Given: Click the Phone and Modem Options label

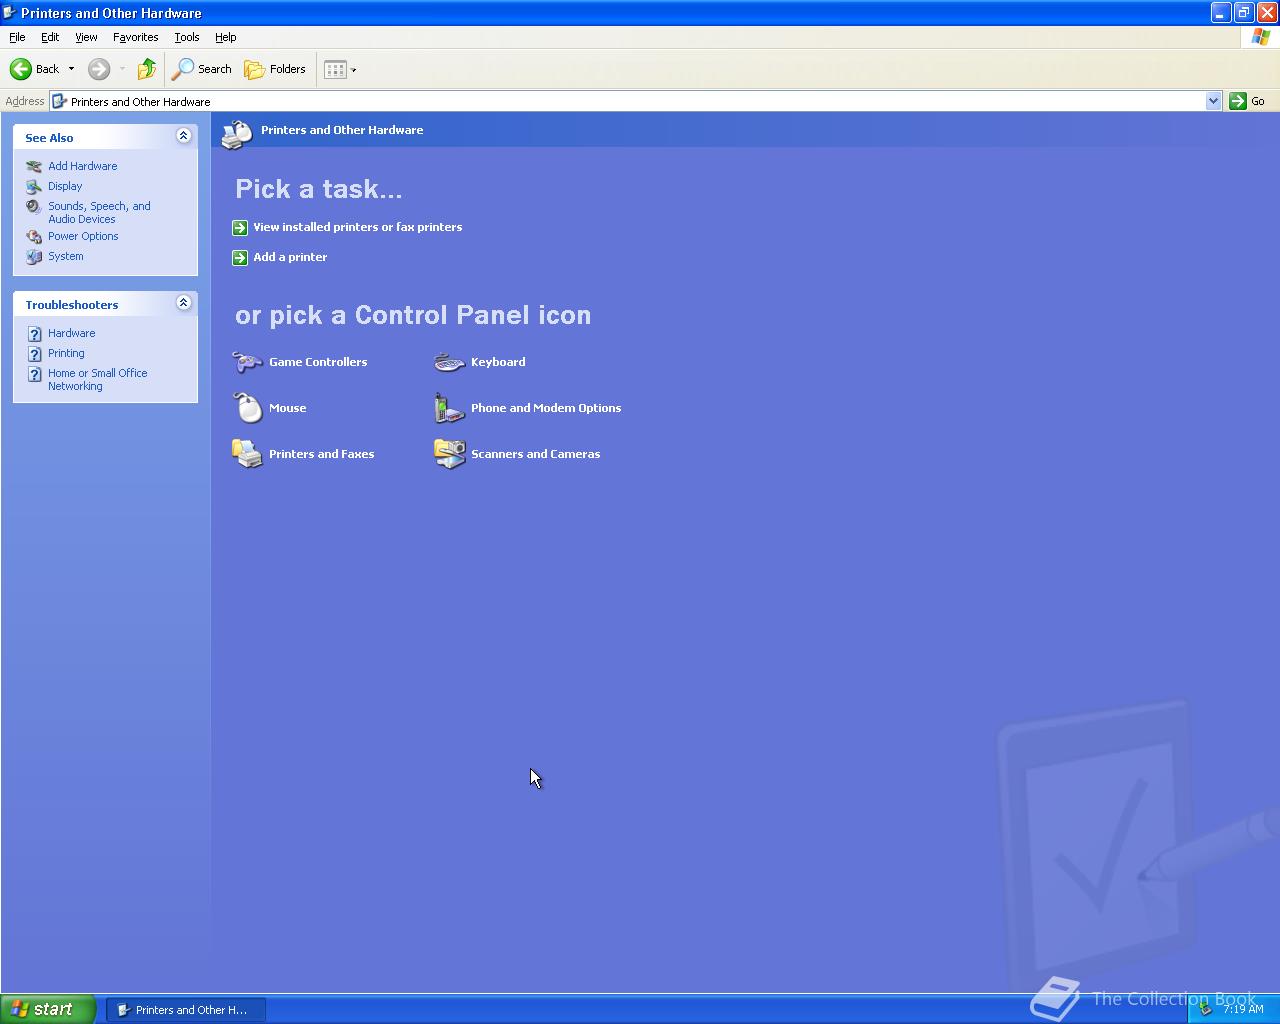Looking at the screenshot, I should click(546, 408).
